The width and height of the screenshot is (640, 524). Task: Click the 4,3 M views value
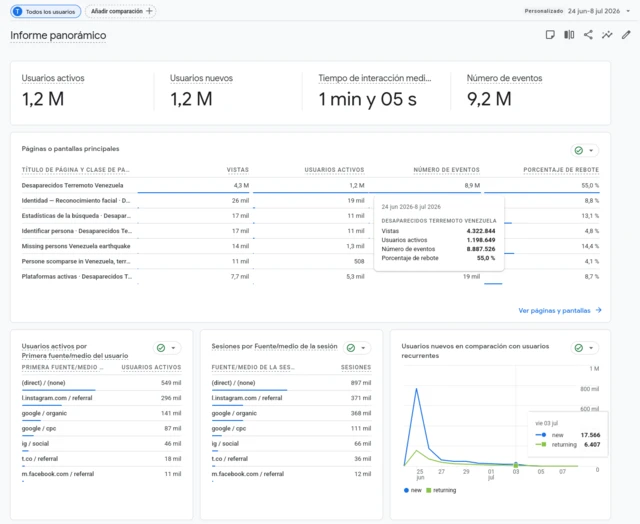pyautogui.click(x=241, y=185)
